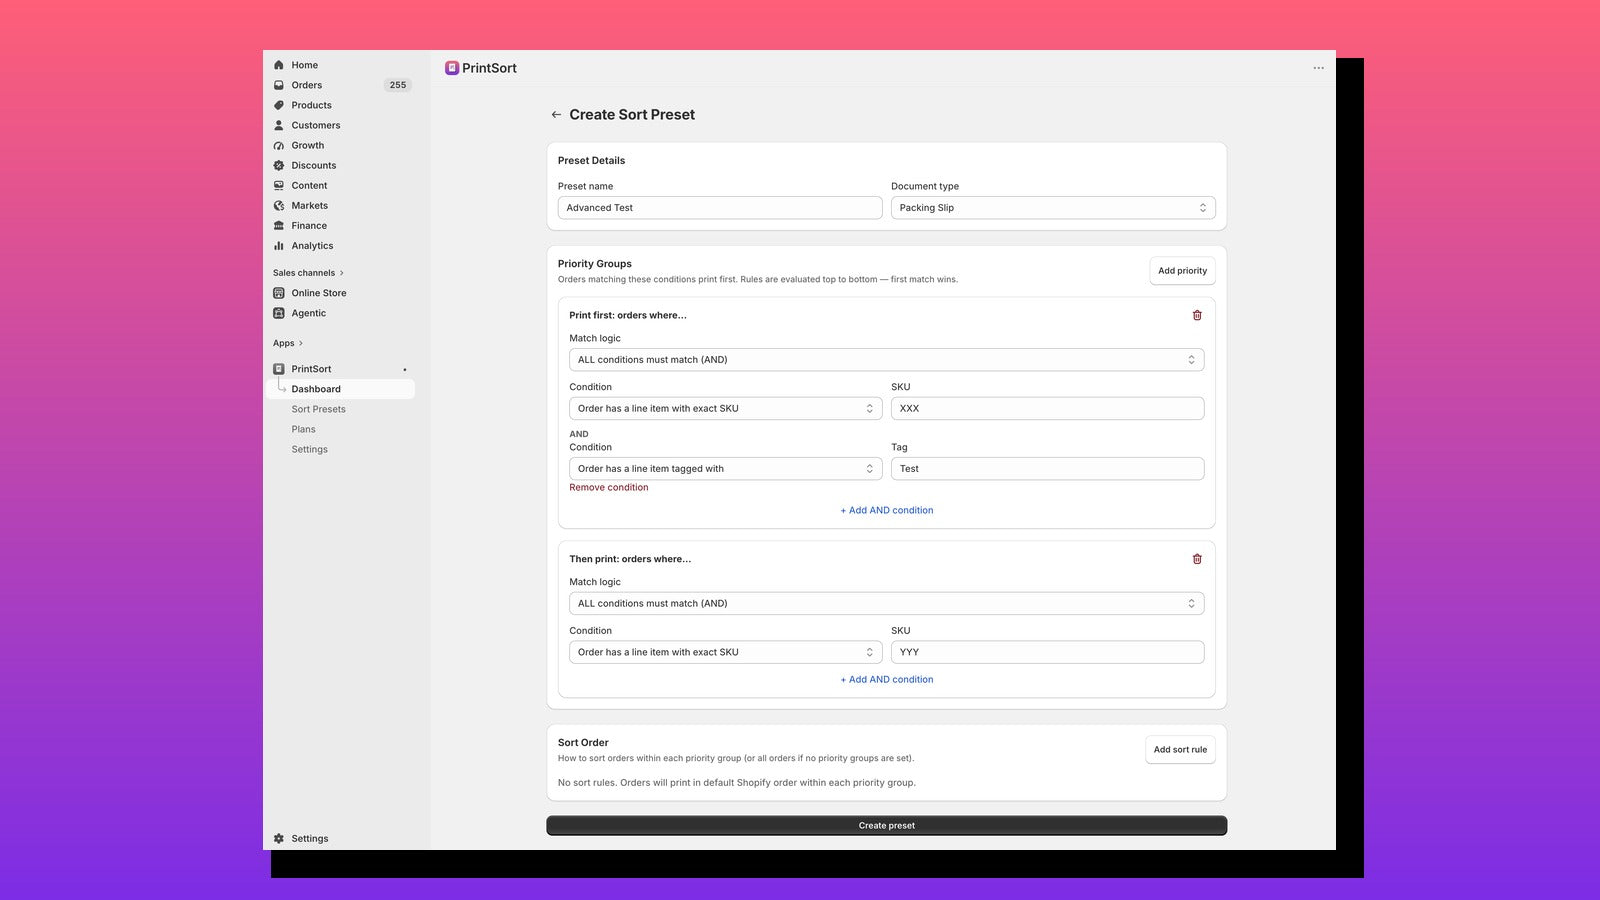Open the Plans submenu item

tap(303, 429)
